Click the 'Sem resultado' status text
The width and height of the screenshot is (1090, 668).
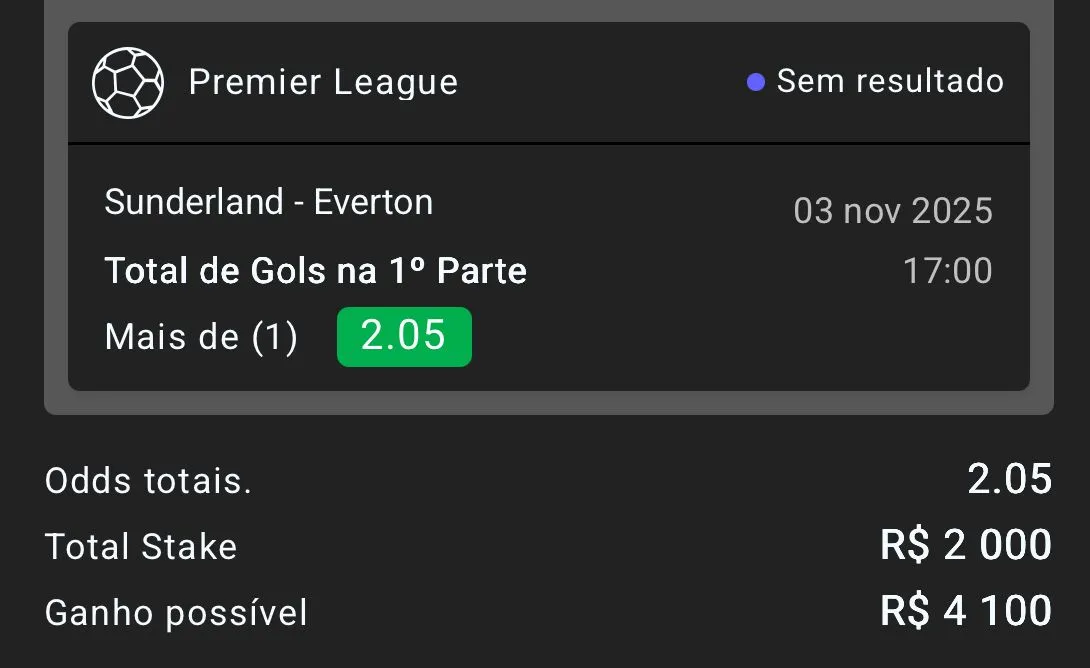(x=890, y=81)
